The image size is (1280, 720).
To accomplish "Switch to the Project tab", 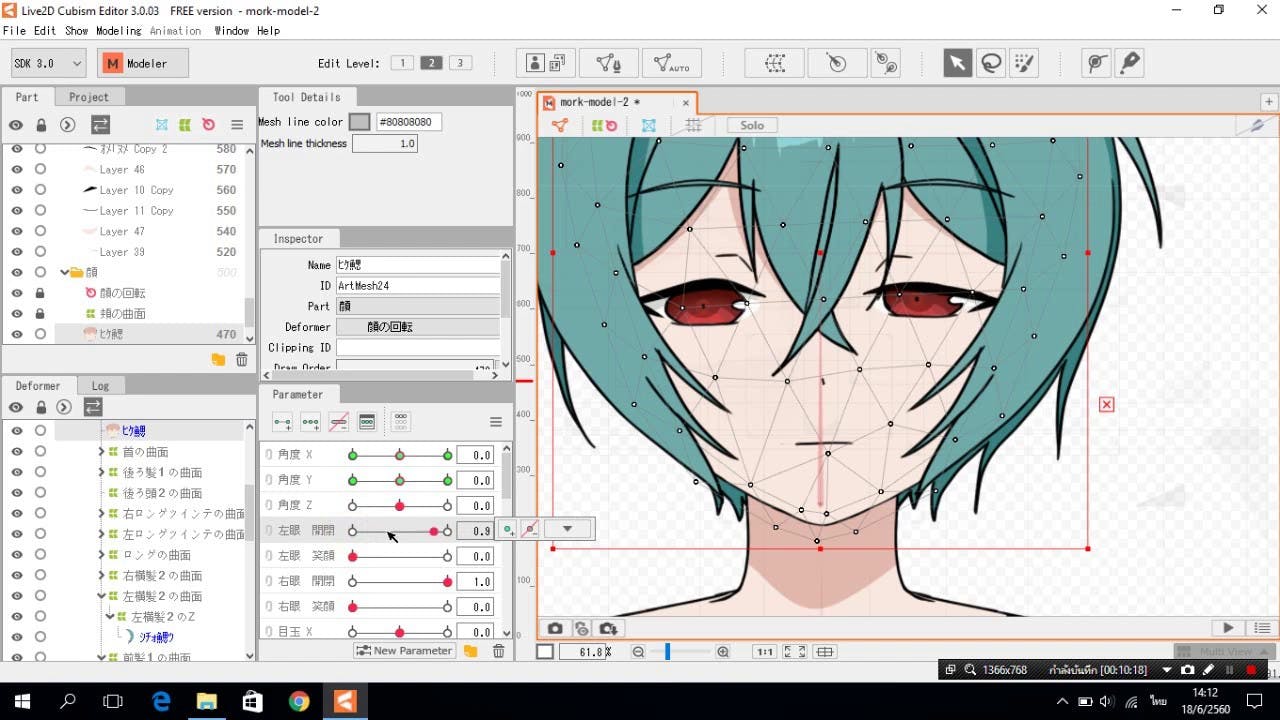I will coord(88,97).
